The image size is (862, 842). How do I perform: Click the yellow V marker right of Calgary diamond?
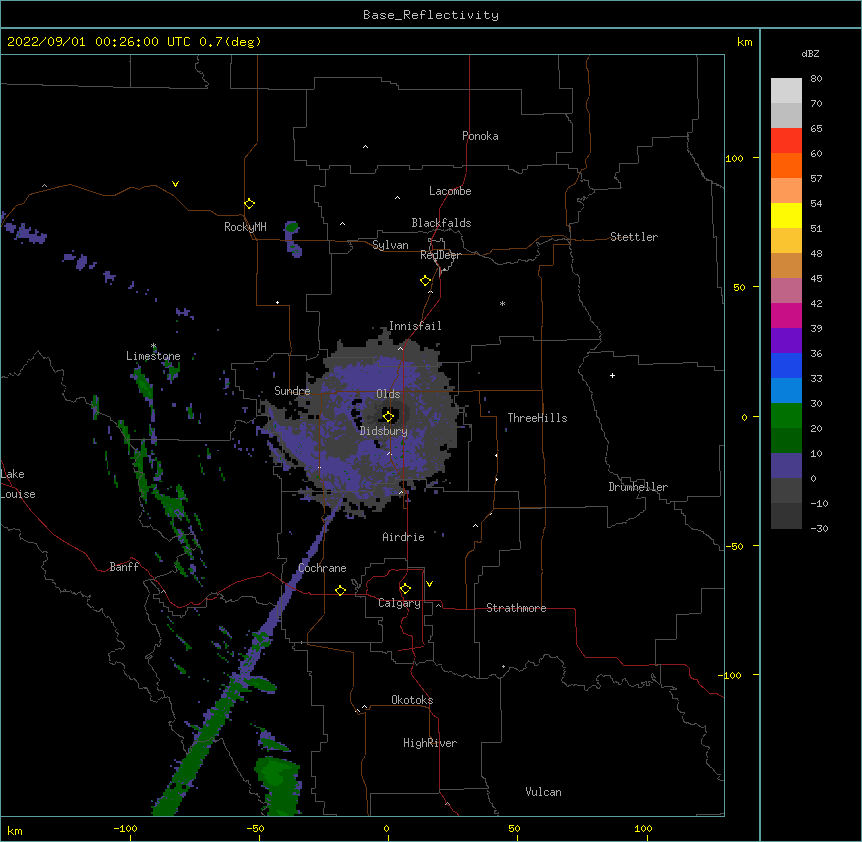pos(429,584)
